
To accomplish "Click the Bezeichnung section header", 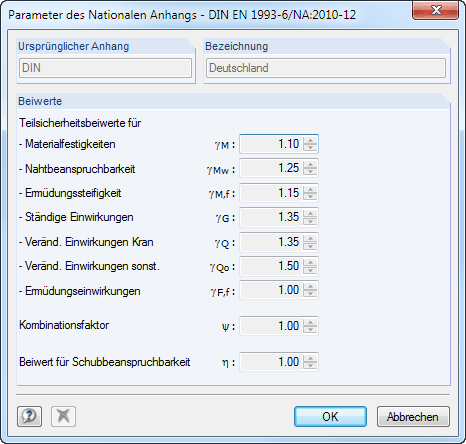I will click(x=237, y=46).
